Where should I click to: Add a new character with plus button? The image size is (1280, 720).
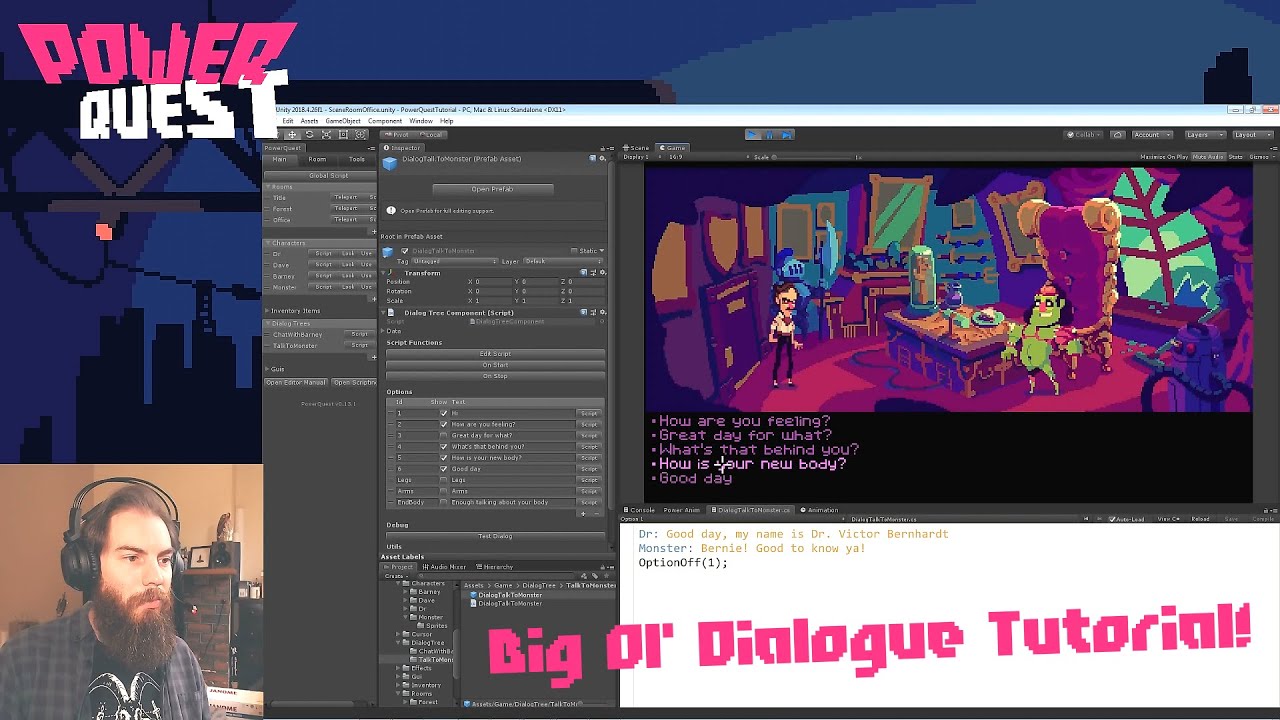point(374,297)
